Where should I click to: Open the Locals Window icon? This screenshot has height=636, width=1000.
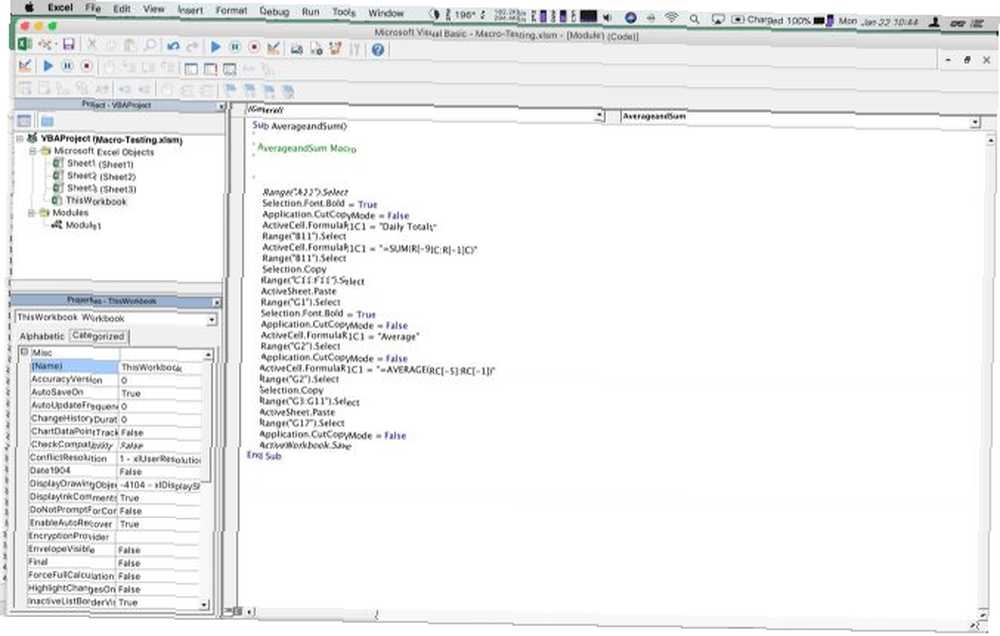(x=191, y=69)
